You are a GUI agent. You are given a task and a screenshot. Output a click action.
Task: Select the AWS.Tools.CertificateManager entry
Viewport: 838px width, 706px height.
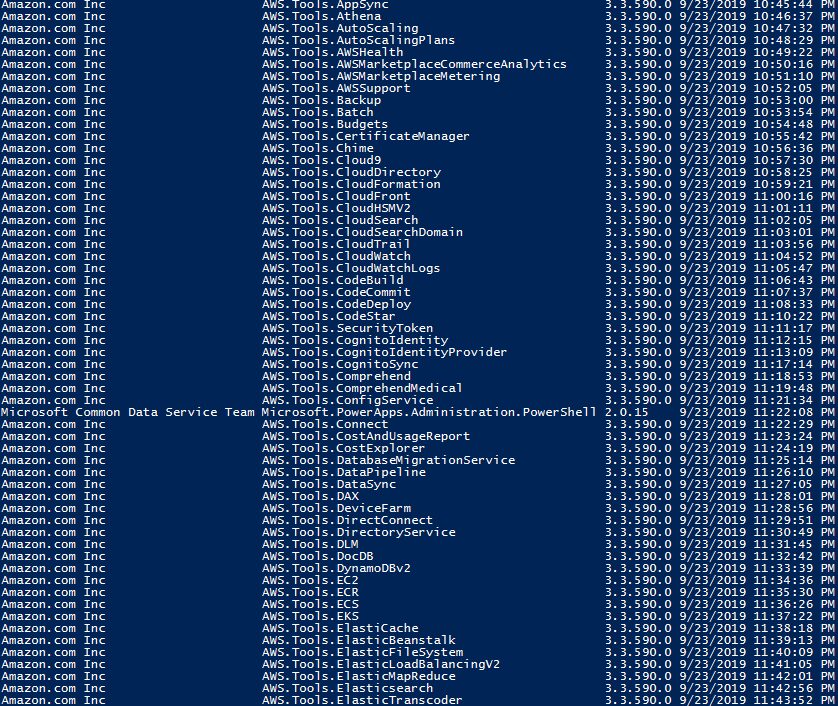point(366,136)
